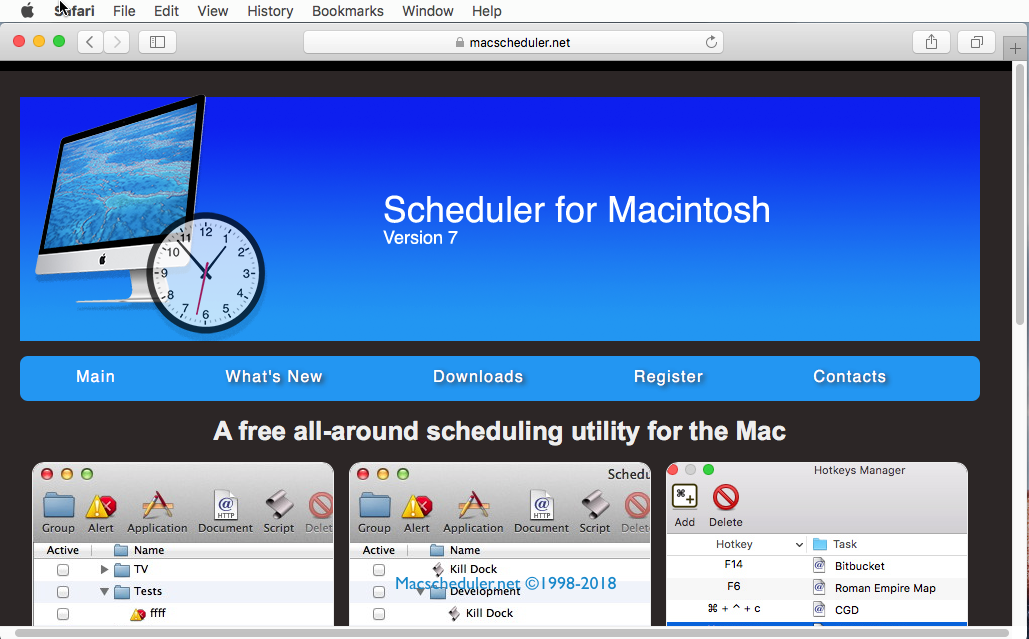This screenshot has height=639, width=1029.
Task: Click the Task column header in Hotkeys Manager
Action: pos(845,544)
